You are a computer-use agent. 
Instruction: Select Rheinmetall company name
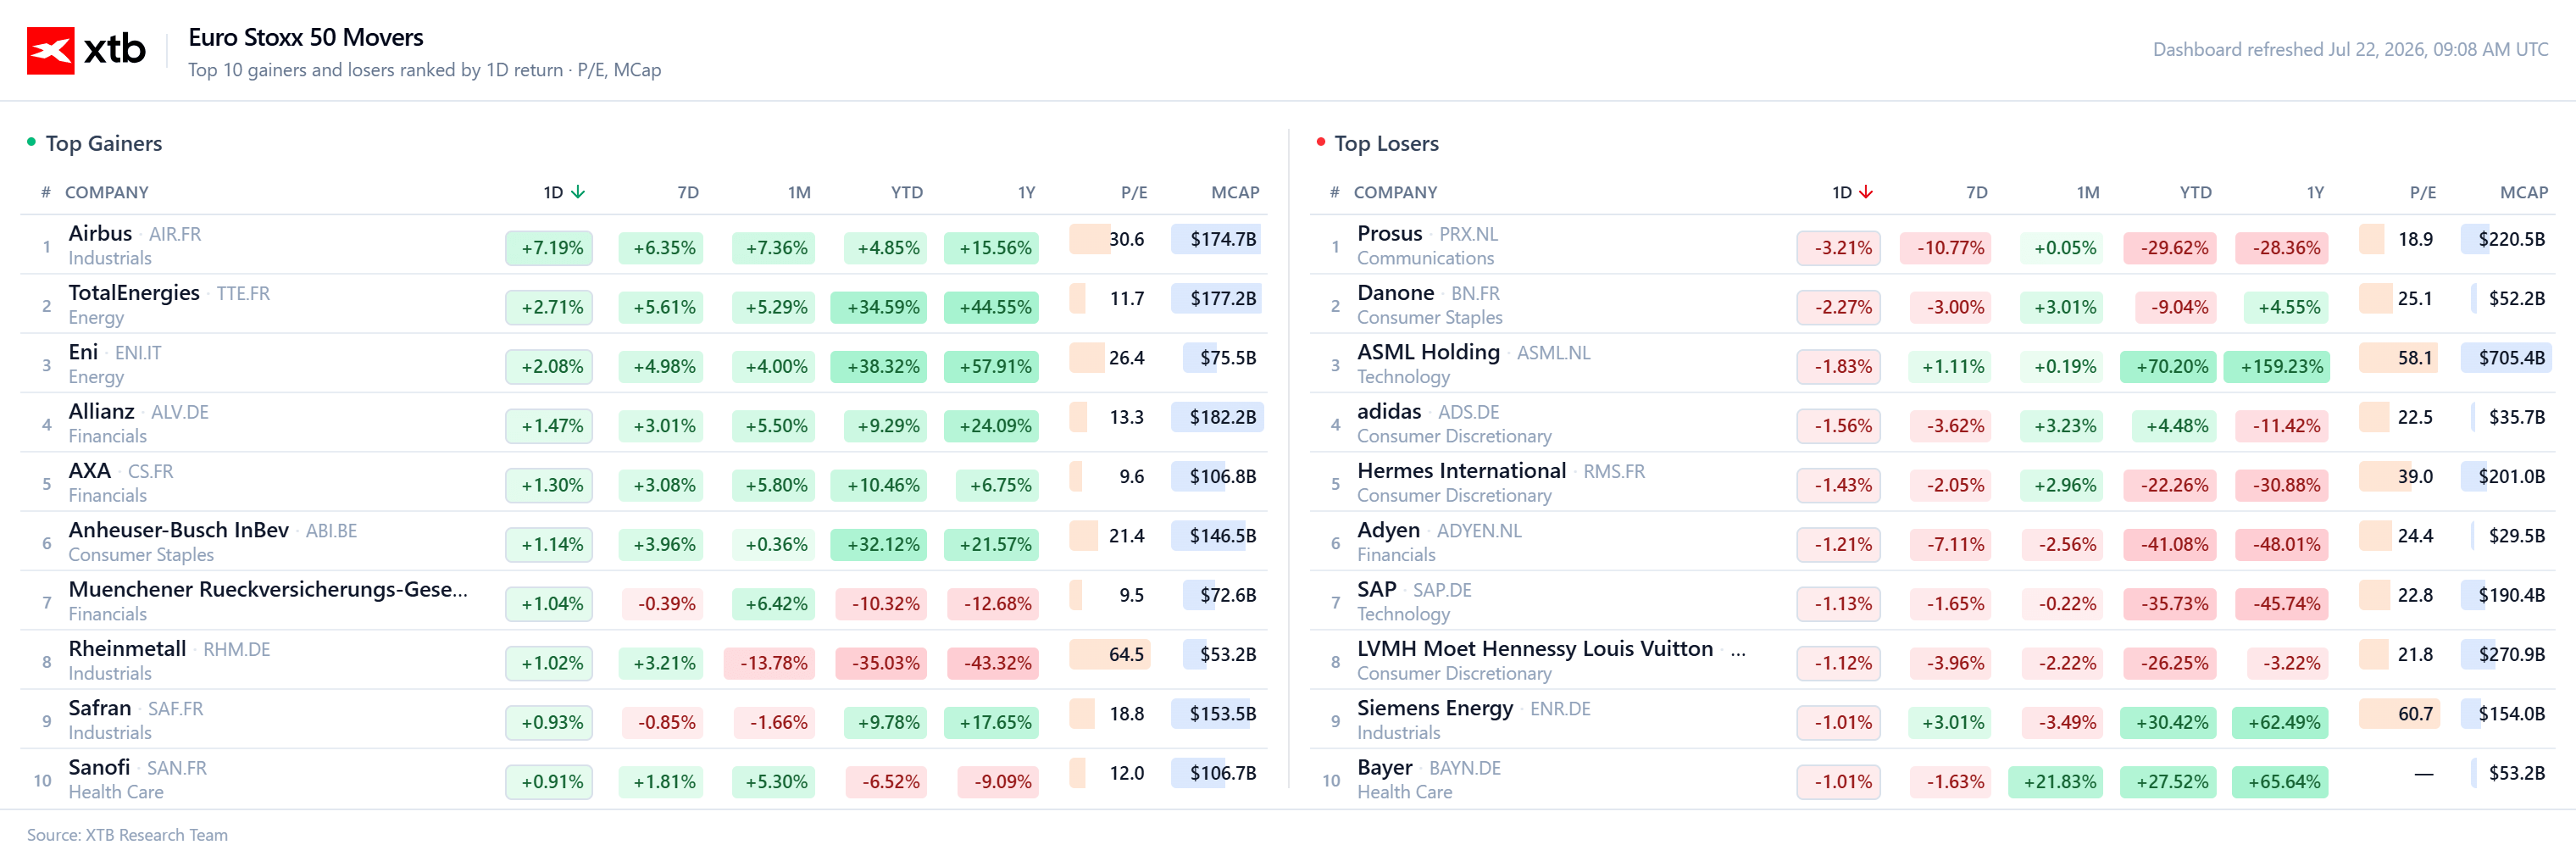click(x=127, y=648)
